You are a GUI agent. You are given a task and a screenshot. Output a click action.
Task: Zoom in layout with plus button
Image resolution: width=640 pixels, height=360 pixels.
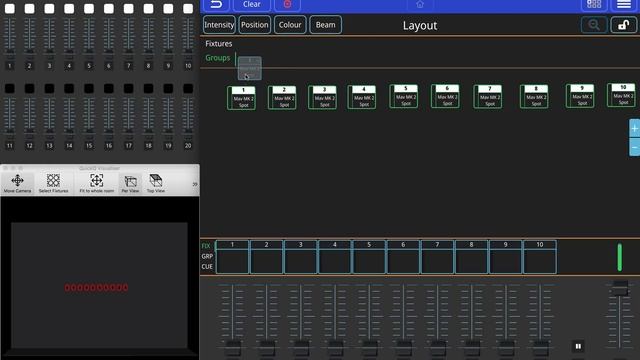click(x=634, y=129)
